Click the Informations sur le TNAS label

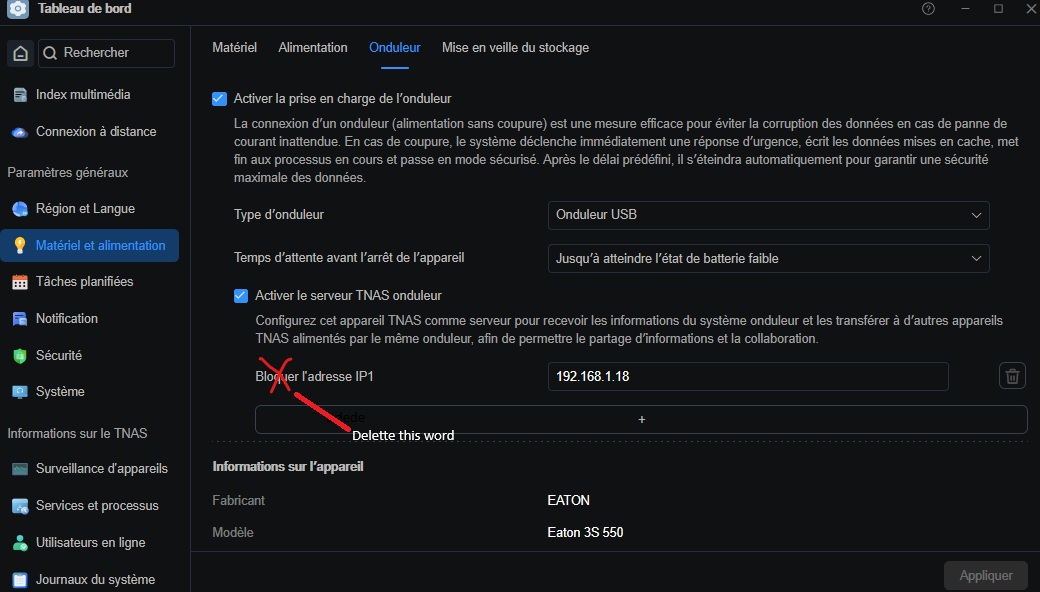[77, 434]
